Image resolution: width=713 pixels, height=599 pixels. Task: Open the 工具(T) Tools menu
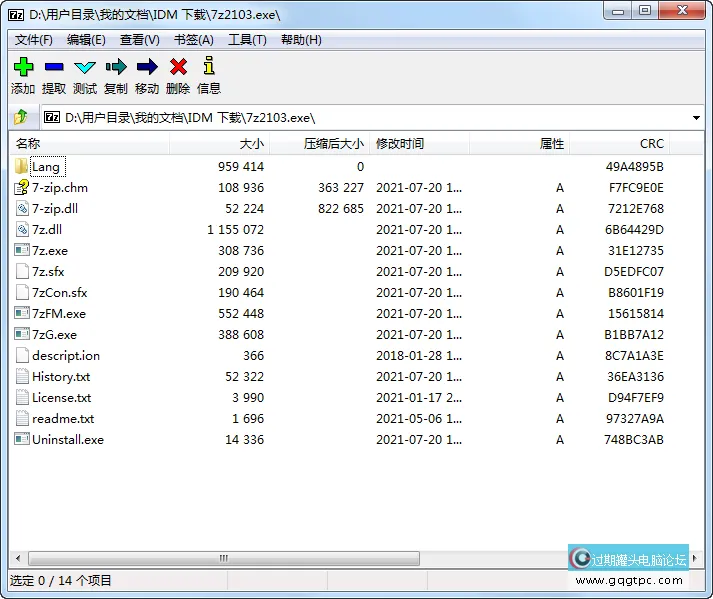[247, 40]
